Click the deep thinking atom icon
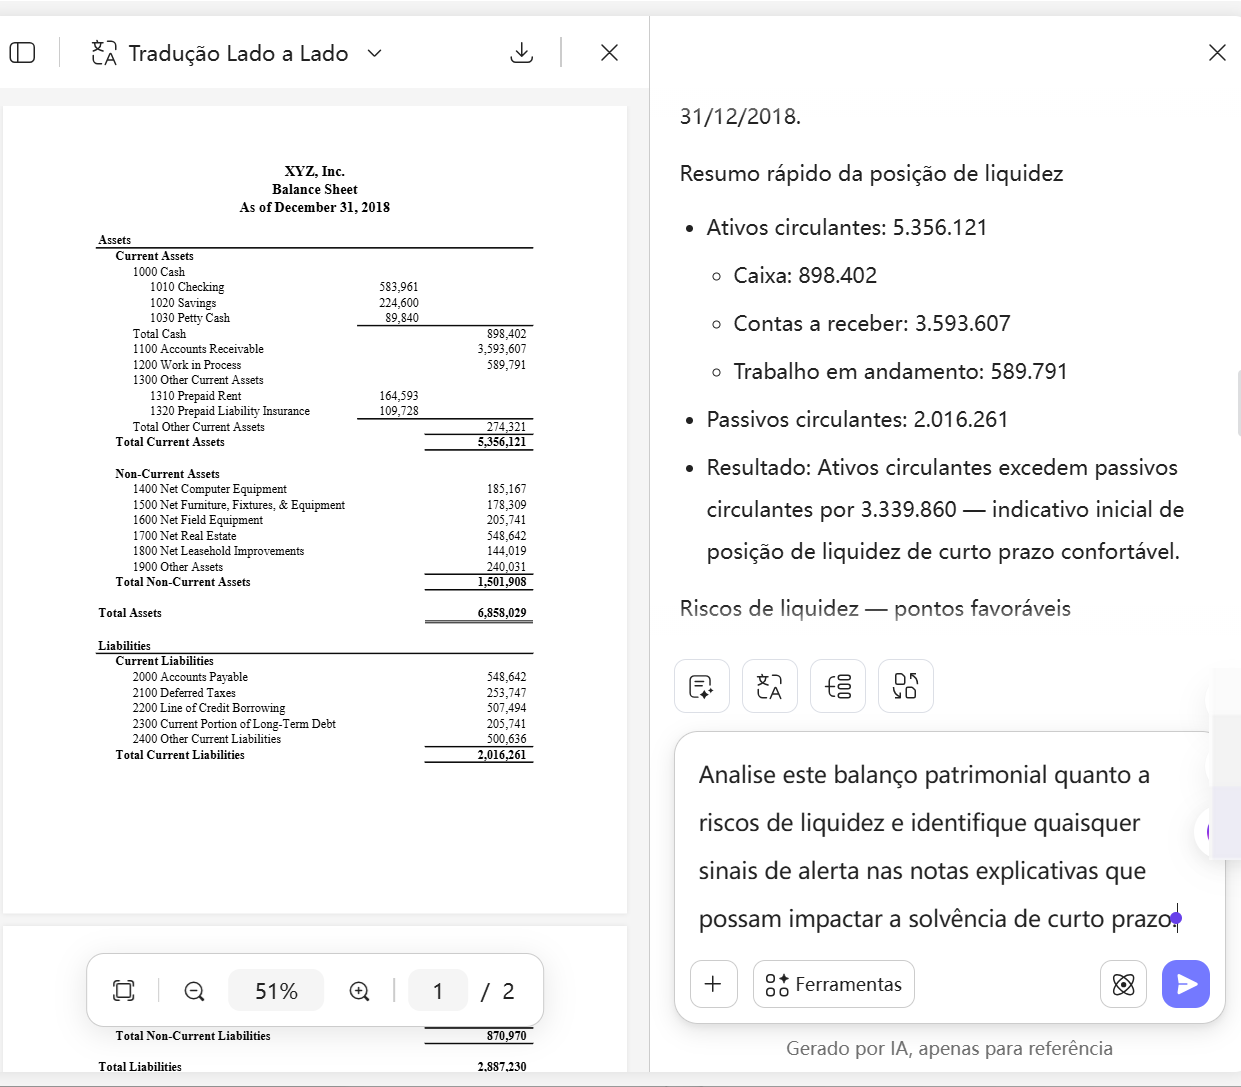The height and width of the screenshot is (1087, 1241). click(x=1123, y=985)
